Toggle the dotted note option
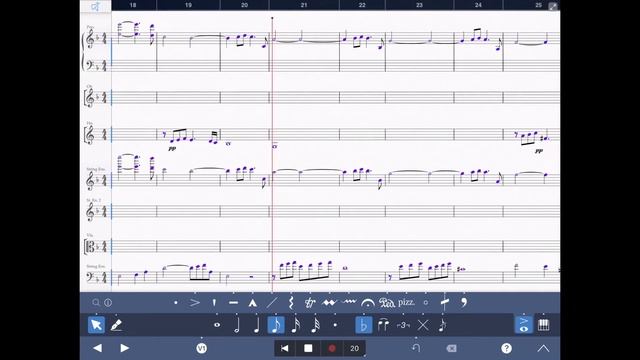 [336, 325]
